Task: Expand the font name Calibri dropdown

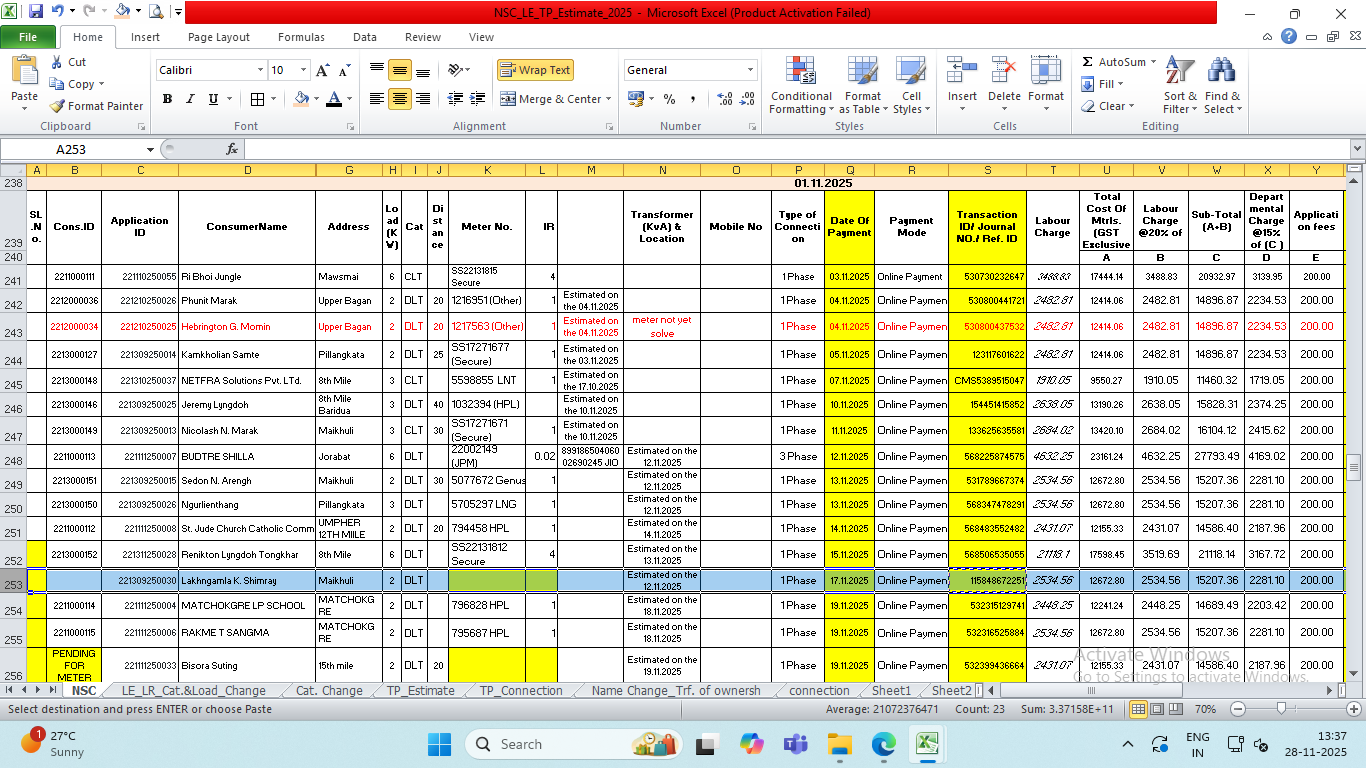Action: [x=260, y=70]
